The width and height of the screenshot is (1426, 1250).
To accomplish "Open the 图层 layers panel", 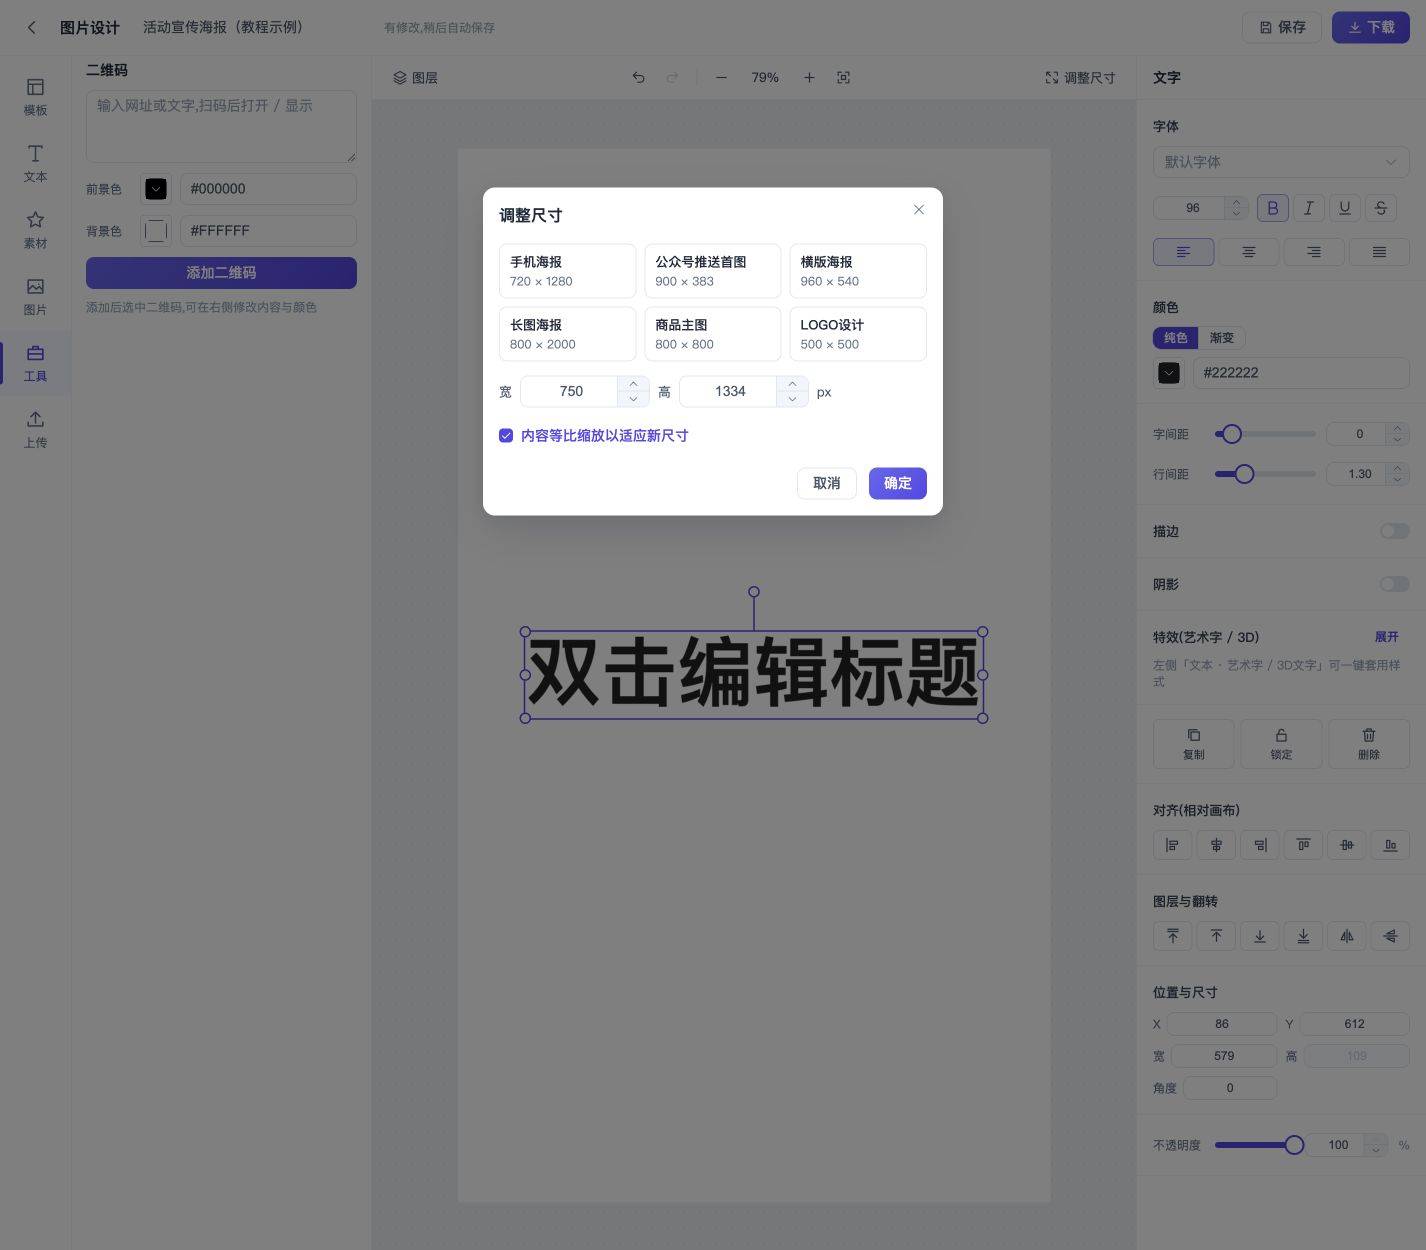I will 415,77.
